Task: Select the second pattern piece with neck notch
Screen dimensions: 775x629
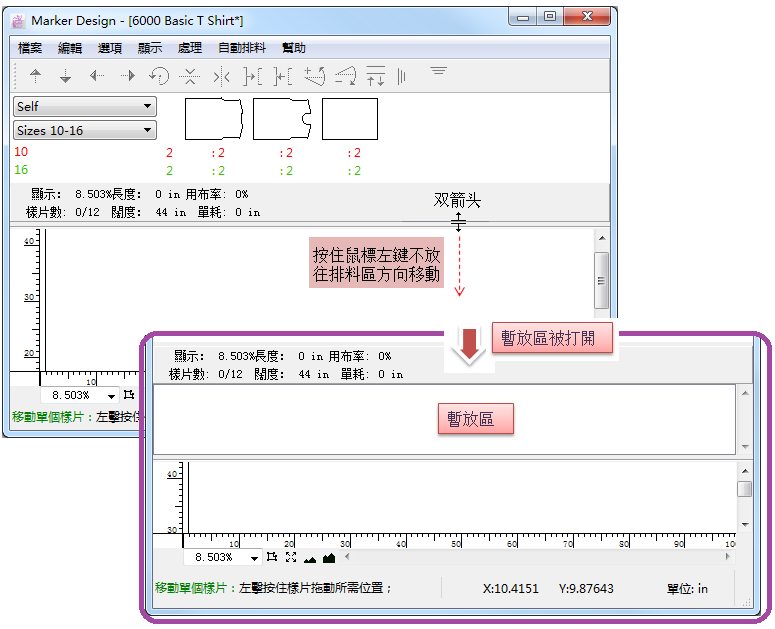Action: 282,119
